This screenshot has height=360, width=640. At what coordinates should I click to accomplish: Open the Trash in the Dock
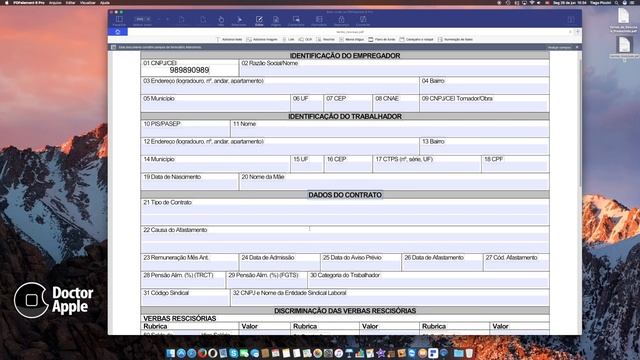point(469,353)
